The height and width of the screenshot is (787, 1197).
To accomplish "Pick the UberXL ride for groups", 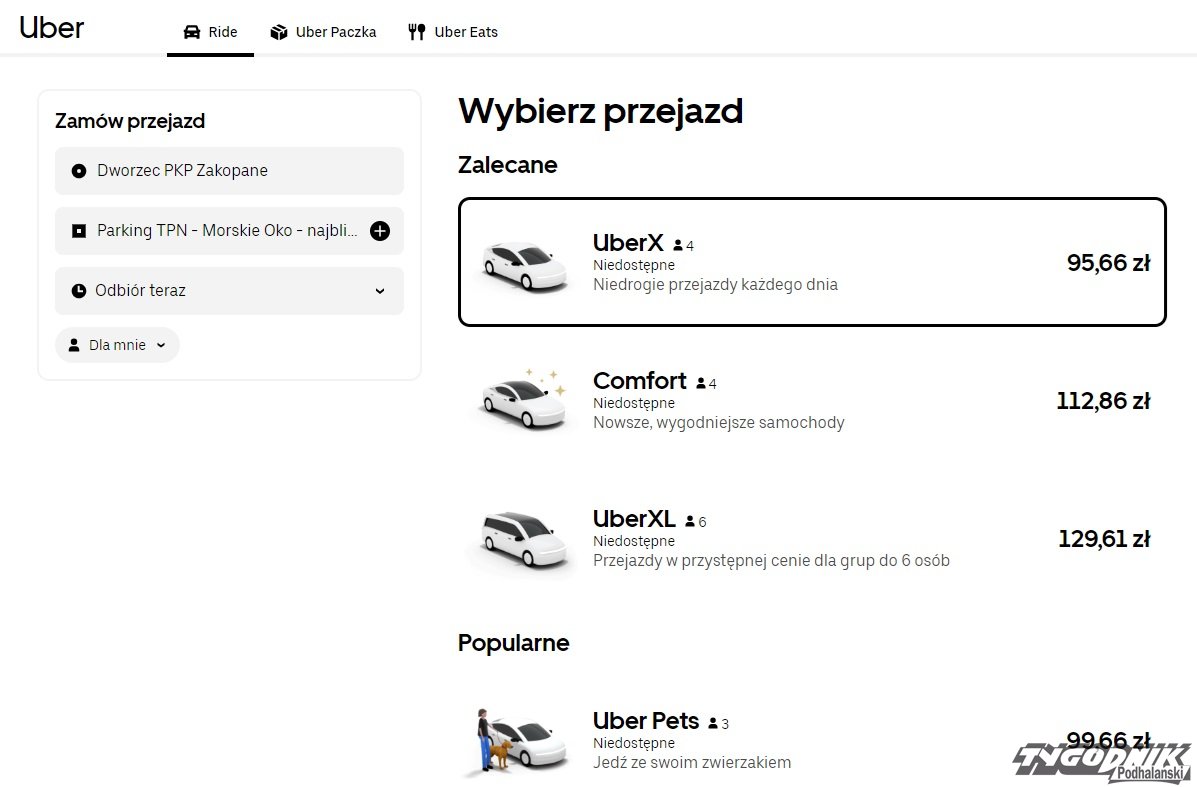I will (812, 539).
